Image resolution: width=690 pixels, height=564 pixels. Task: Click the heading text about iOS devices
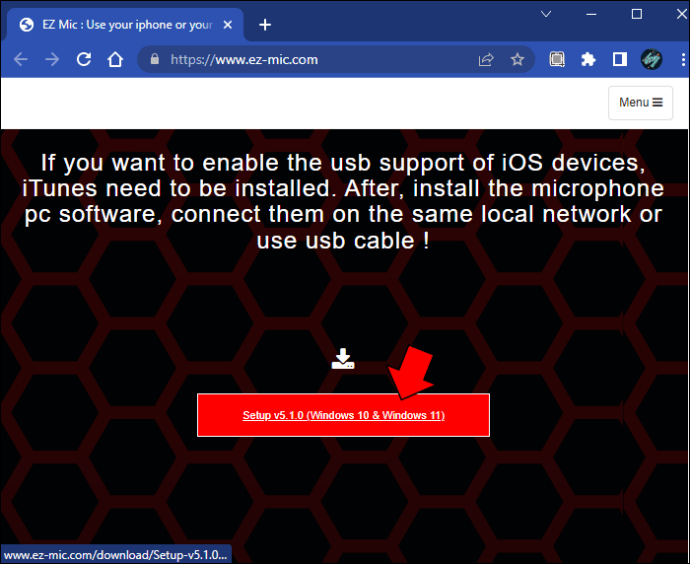tap(343, 201)
